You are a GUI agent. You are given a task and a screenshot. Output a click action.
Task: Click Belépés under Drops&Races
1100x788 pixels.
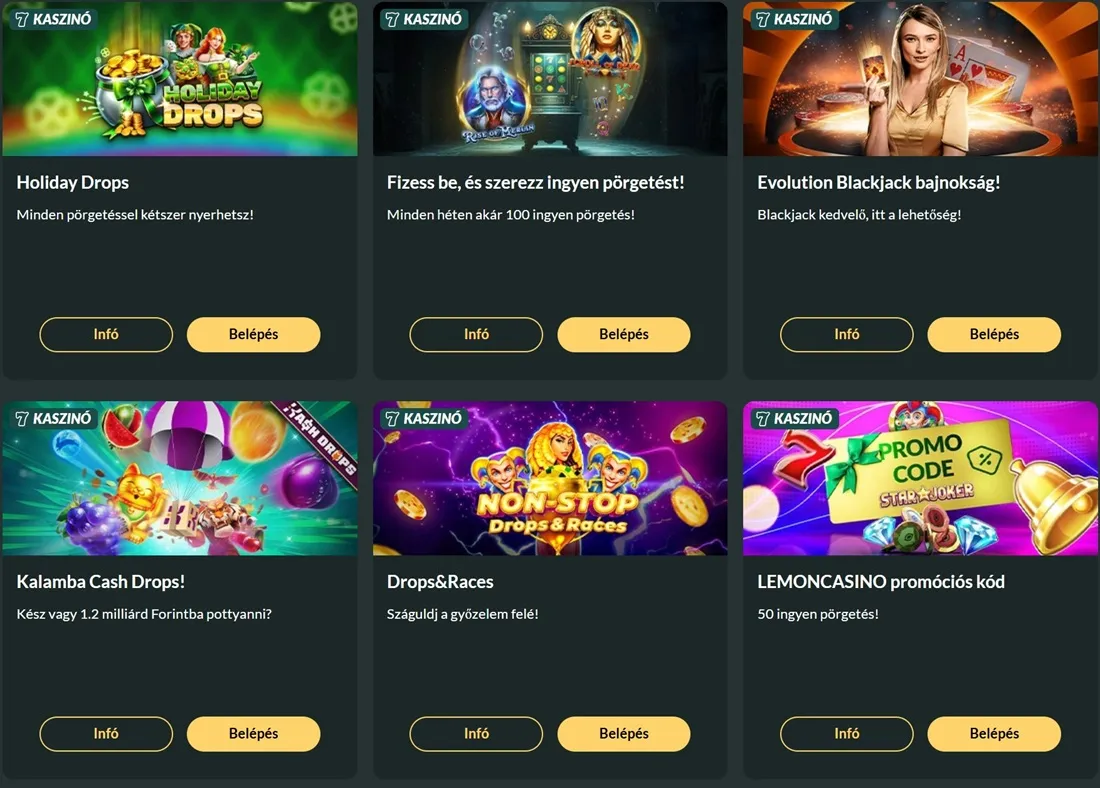tap(624, 733)
